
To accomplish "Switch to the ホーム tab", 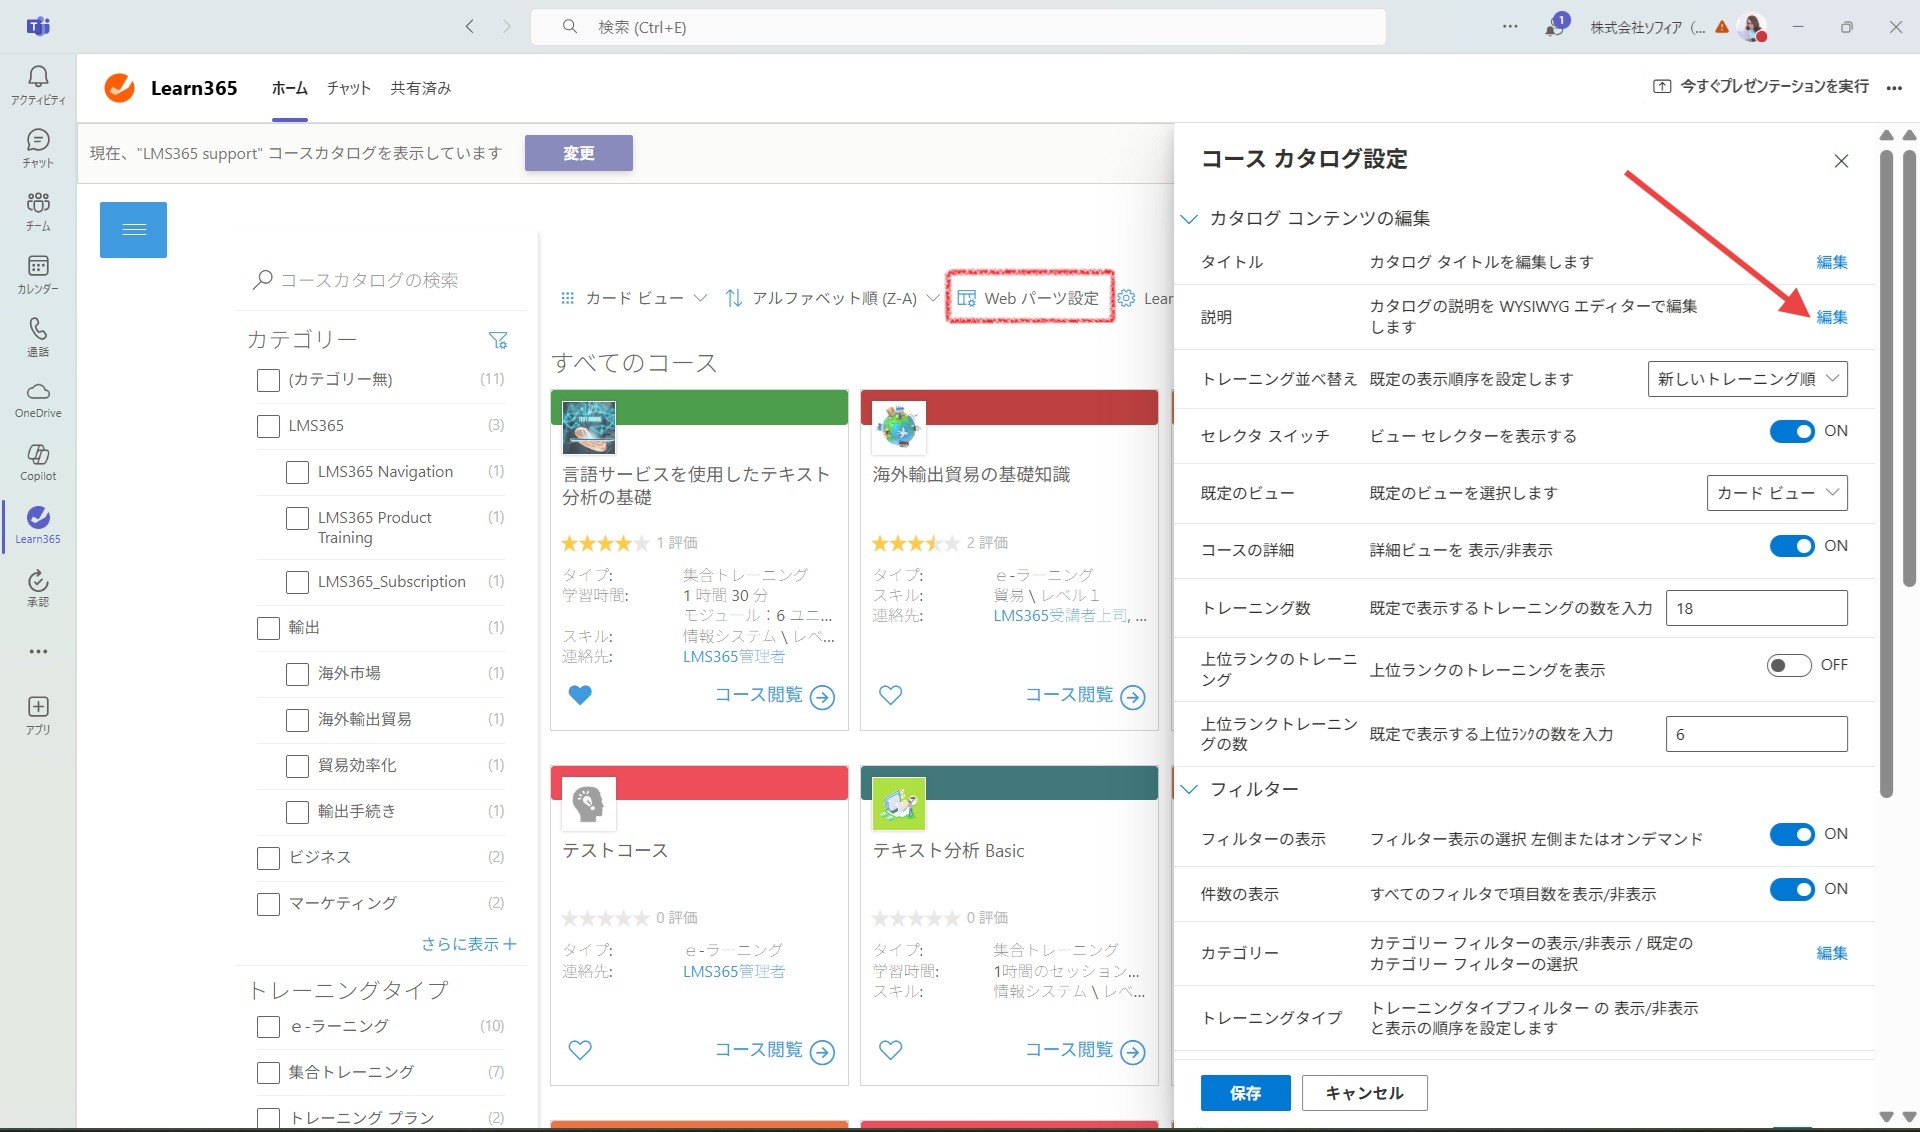I will tap(290, 88).
